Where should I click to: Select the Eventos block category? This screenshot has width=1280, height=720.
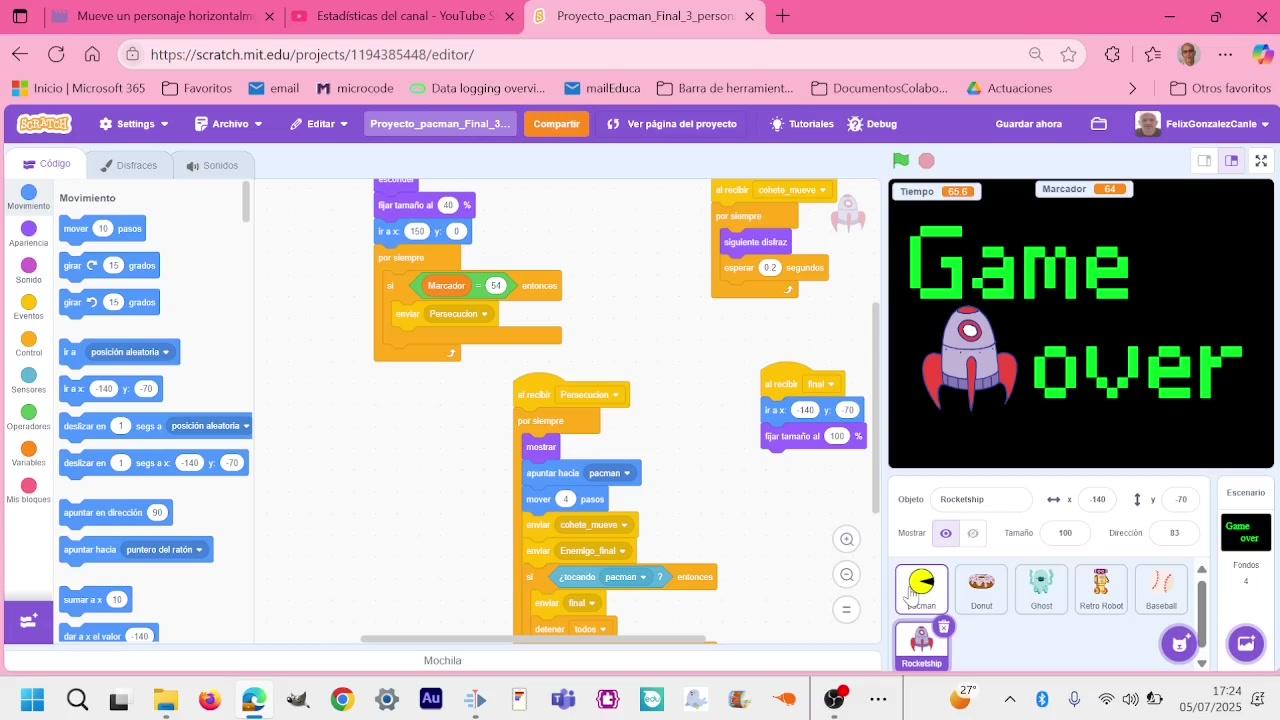[x=29, y=308]
